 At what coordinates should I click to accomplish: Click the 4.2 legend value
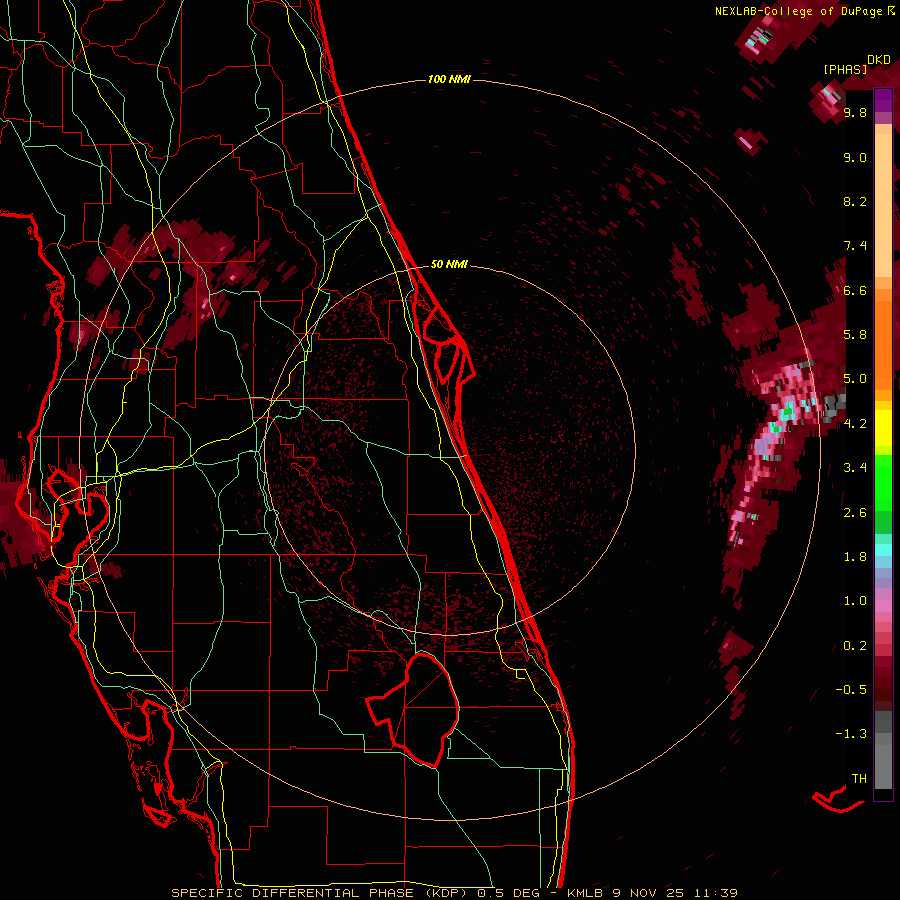855,424
